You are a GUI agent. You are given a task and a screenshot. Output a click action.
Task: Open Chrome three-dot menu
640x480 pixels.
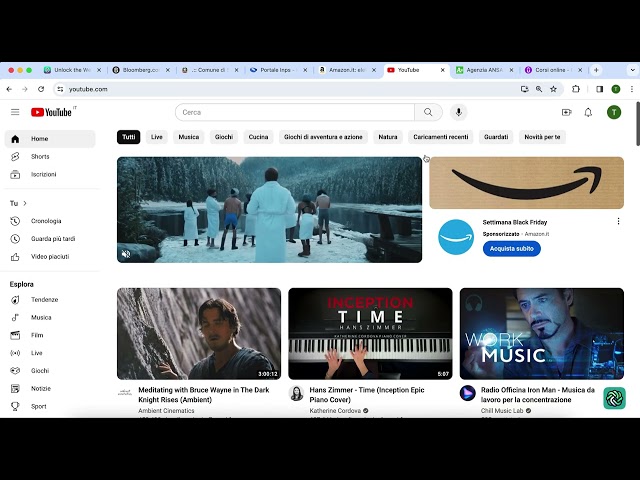pos(631,89)
